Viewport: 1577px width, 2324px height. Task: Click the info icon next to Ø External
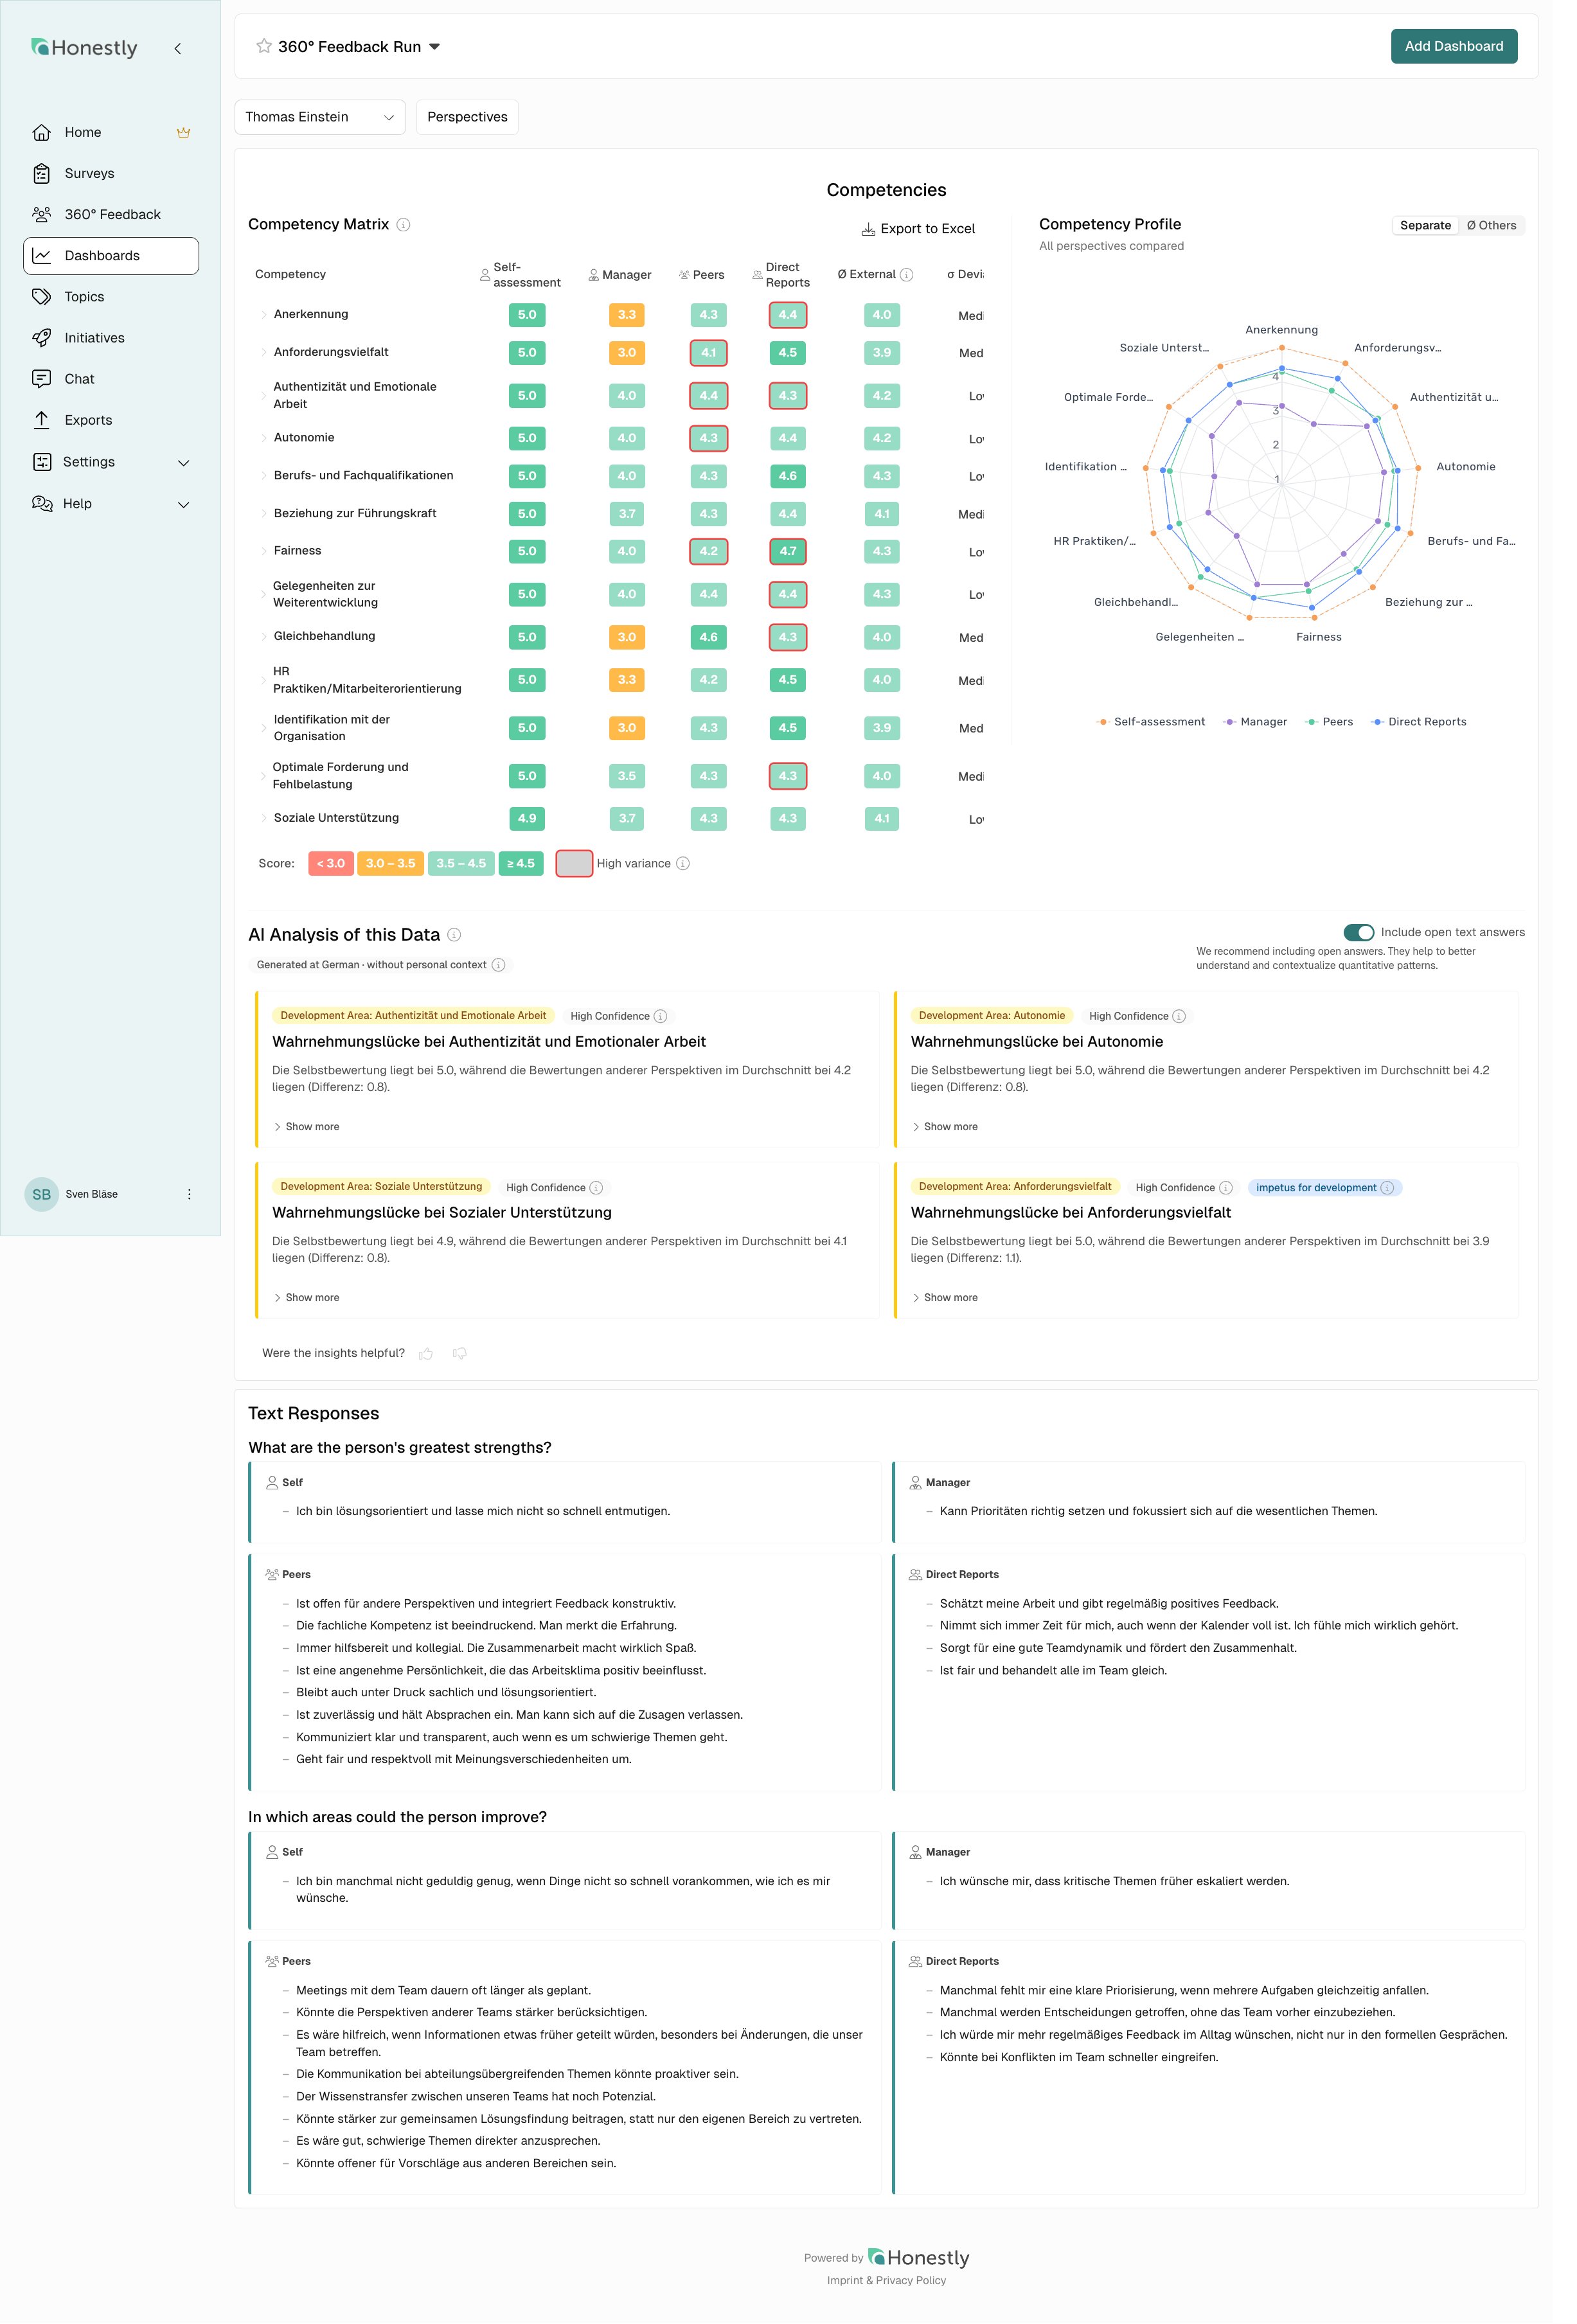906,275
